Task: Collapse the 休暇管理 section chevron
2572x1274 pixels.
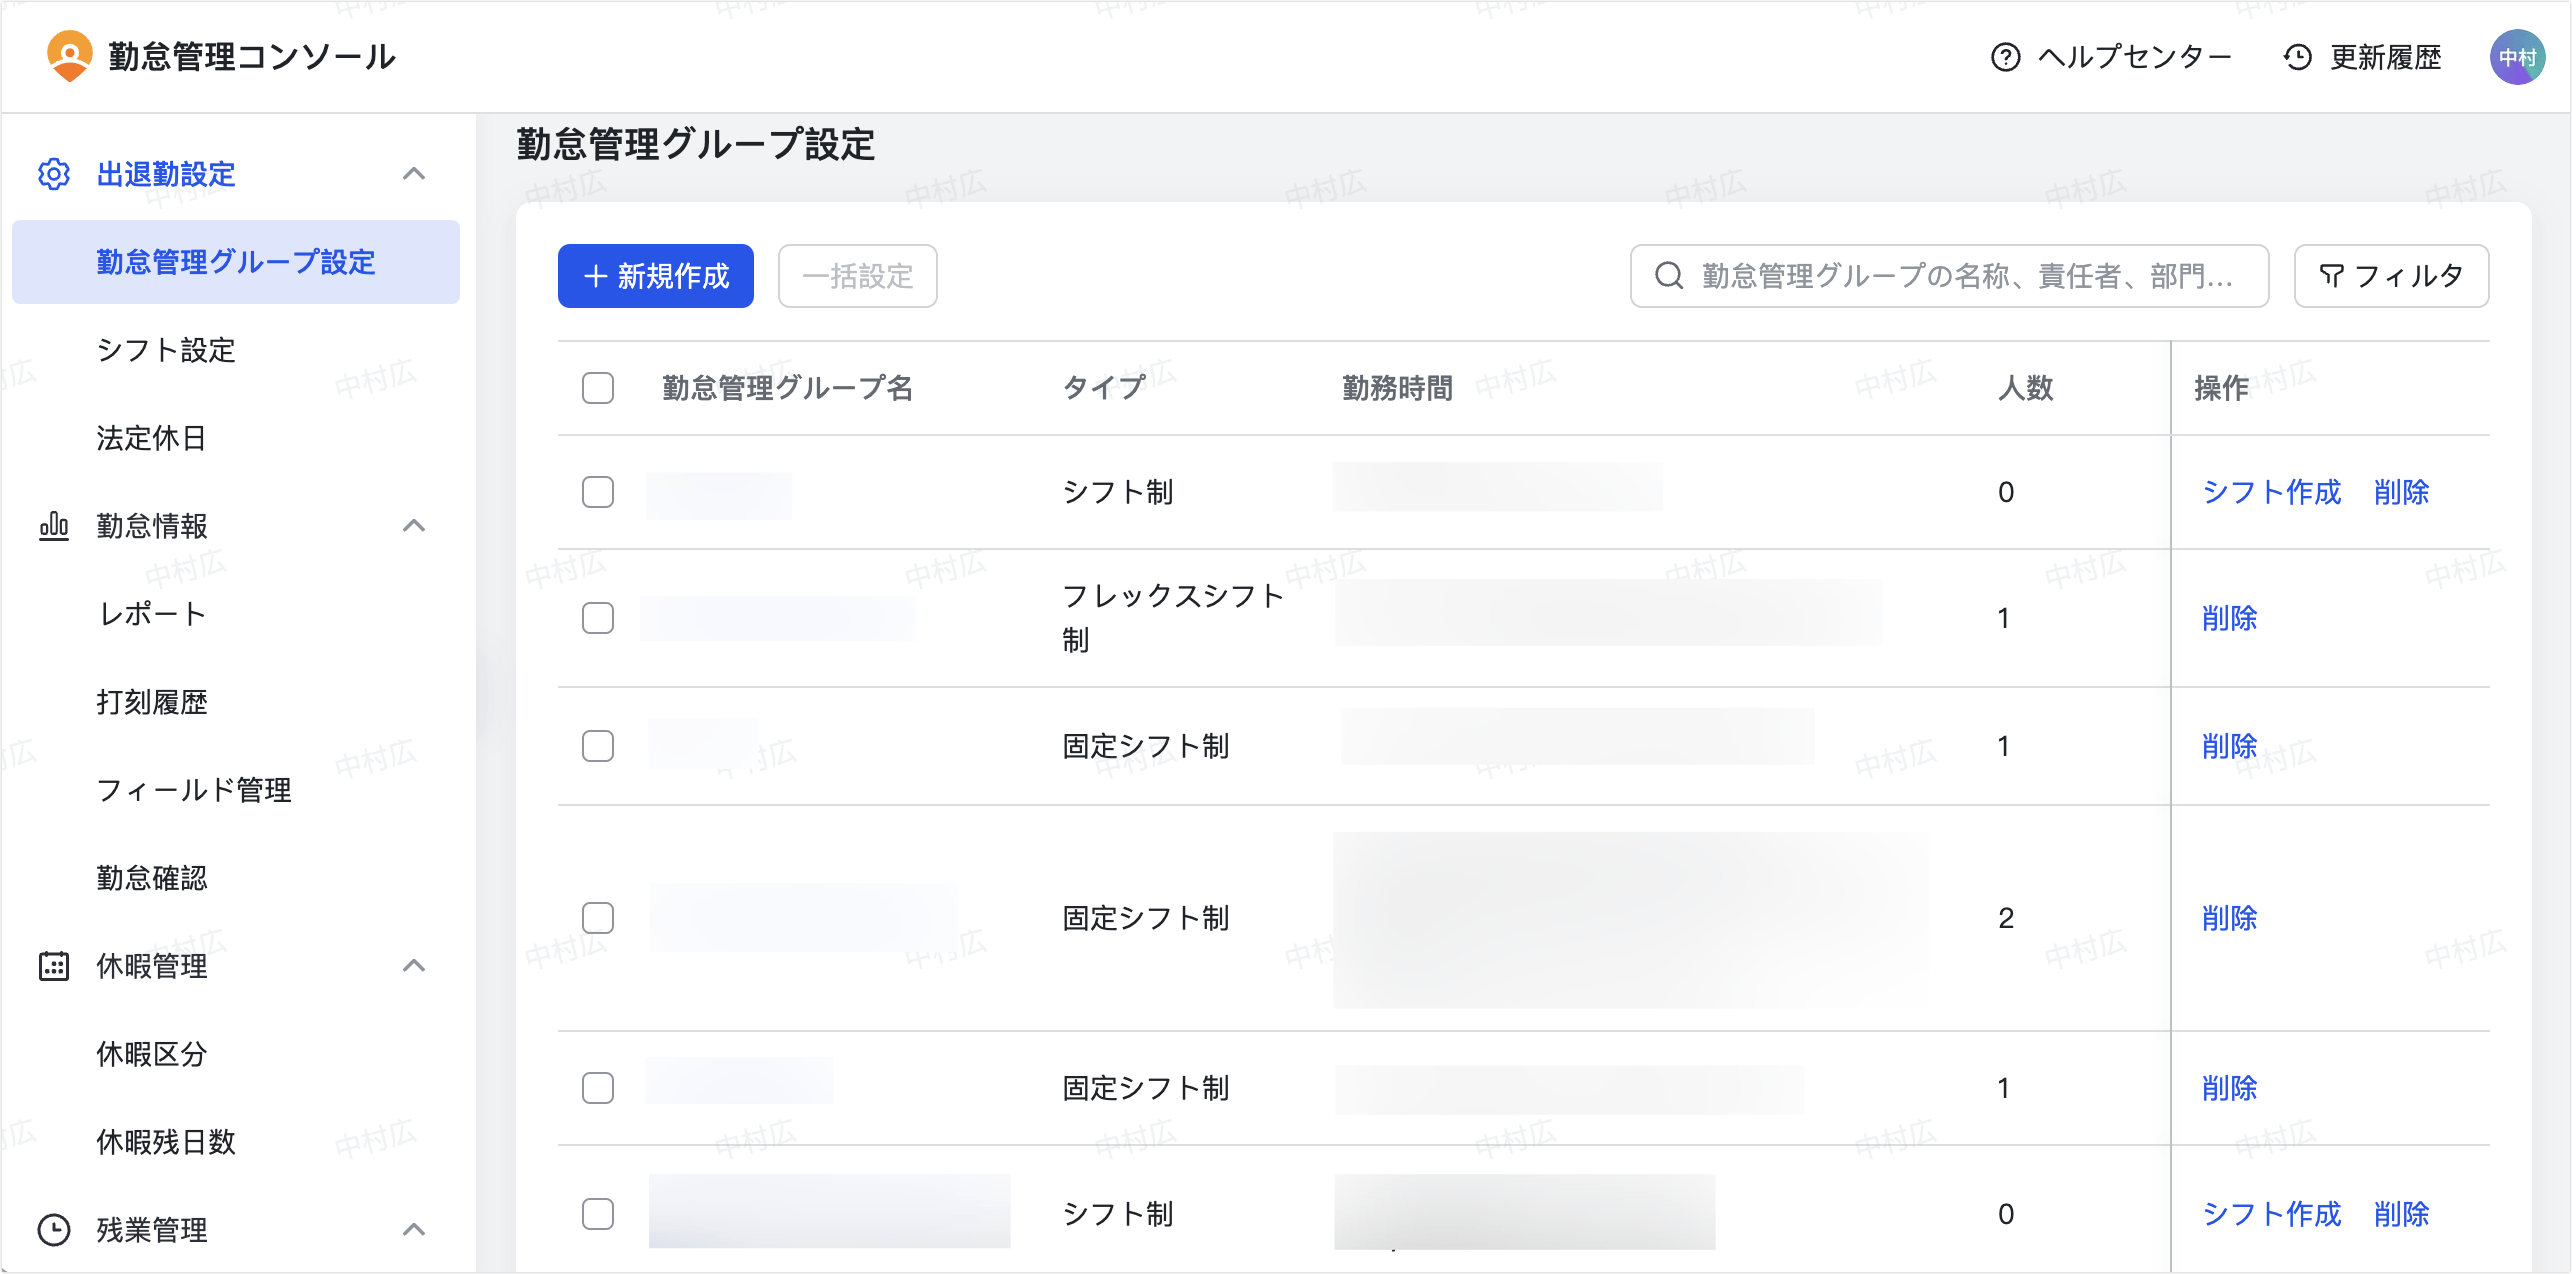Action: coord(414,966)
